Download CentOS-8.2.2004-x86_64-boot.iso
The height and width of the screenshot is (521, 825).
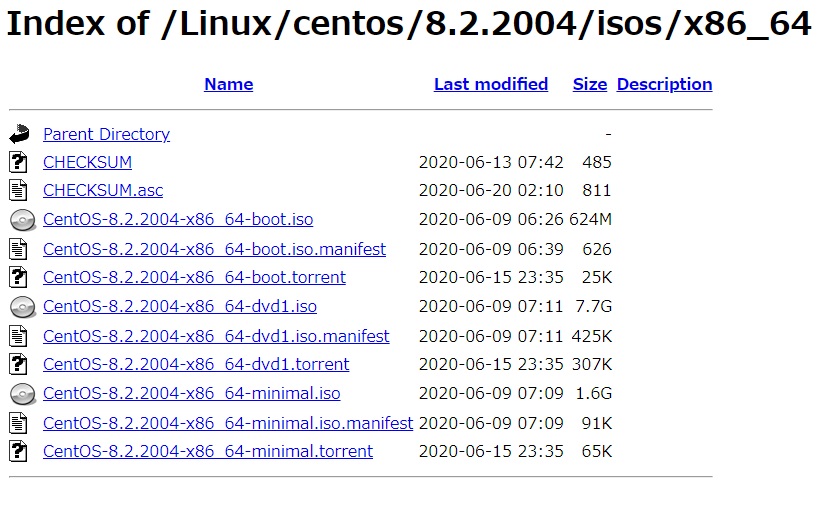tap(178, 219)
